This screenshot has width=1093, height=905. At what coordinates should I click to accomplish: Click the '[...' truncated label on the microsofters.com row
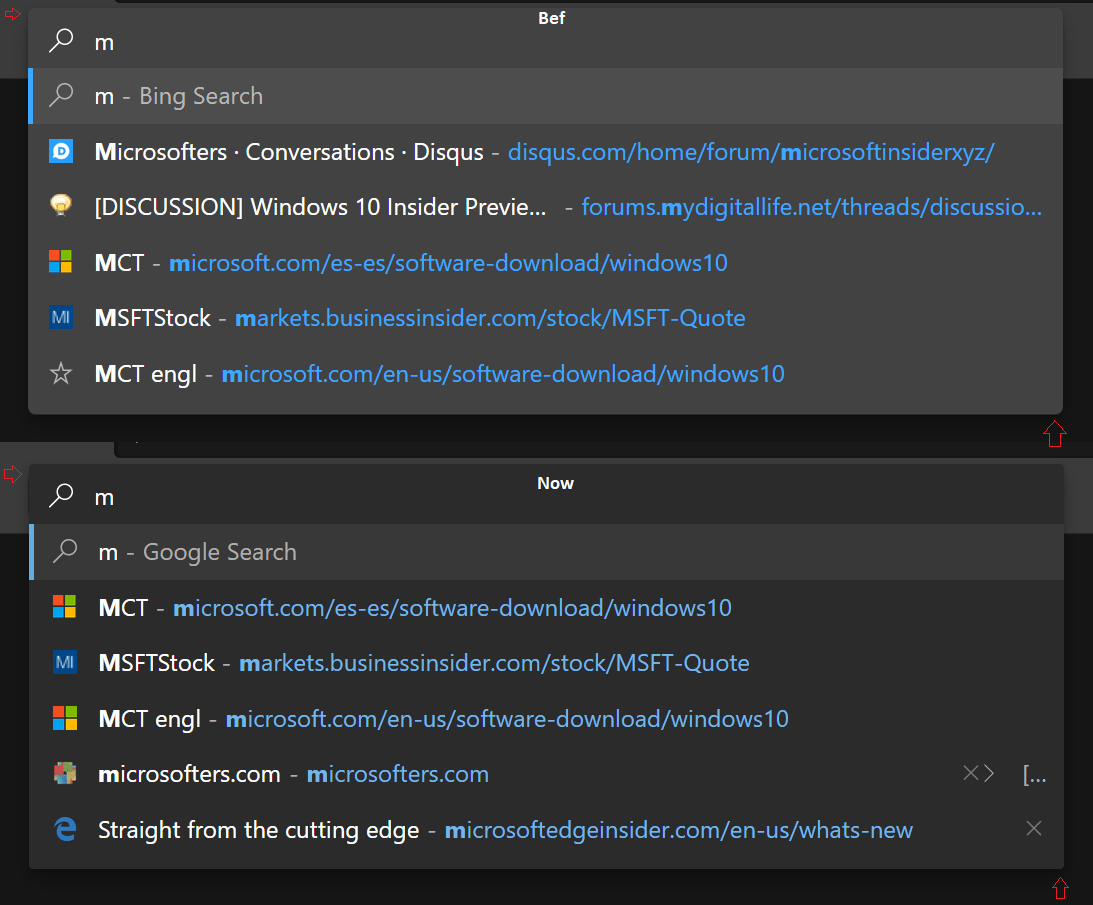1034,774
